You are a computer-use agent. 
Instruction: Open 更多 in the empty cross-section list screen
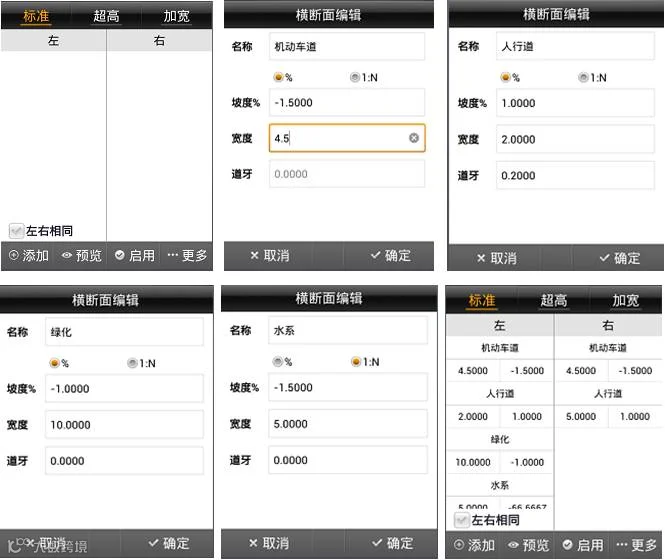[187, 255]
